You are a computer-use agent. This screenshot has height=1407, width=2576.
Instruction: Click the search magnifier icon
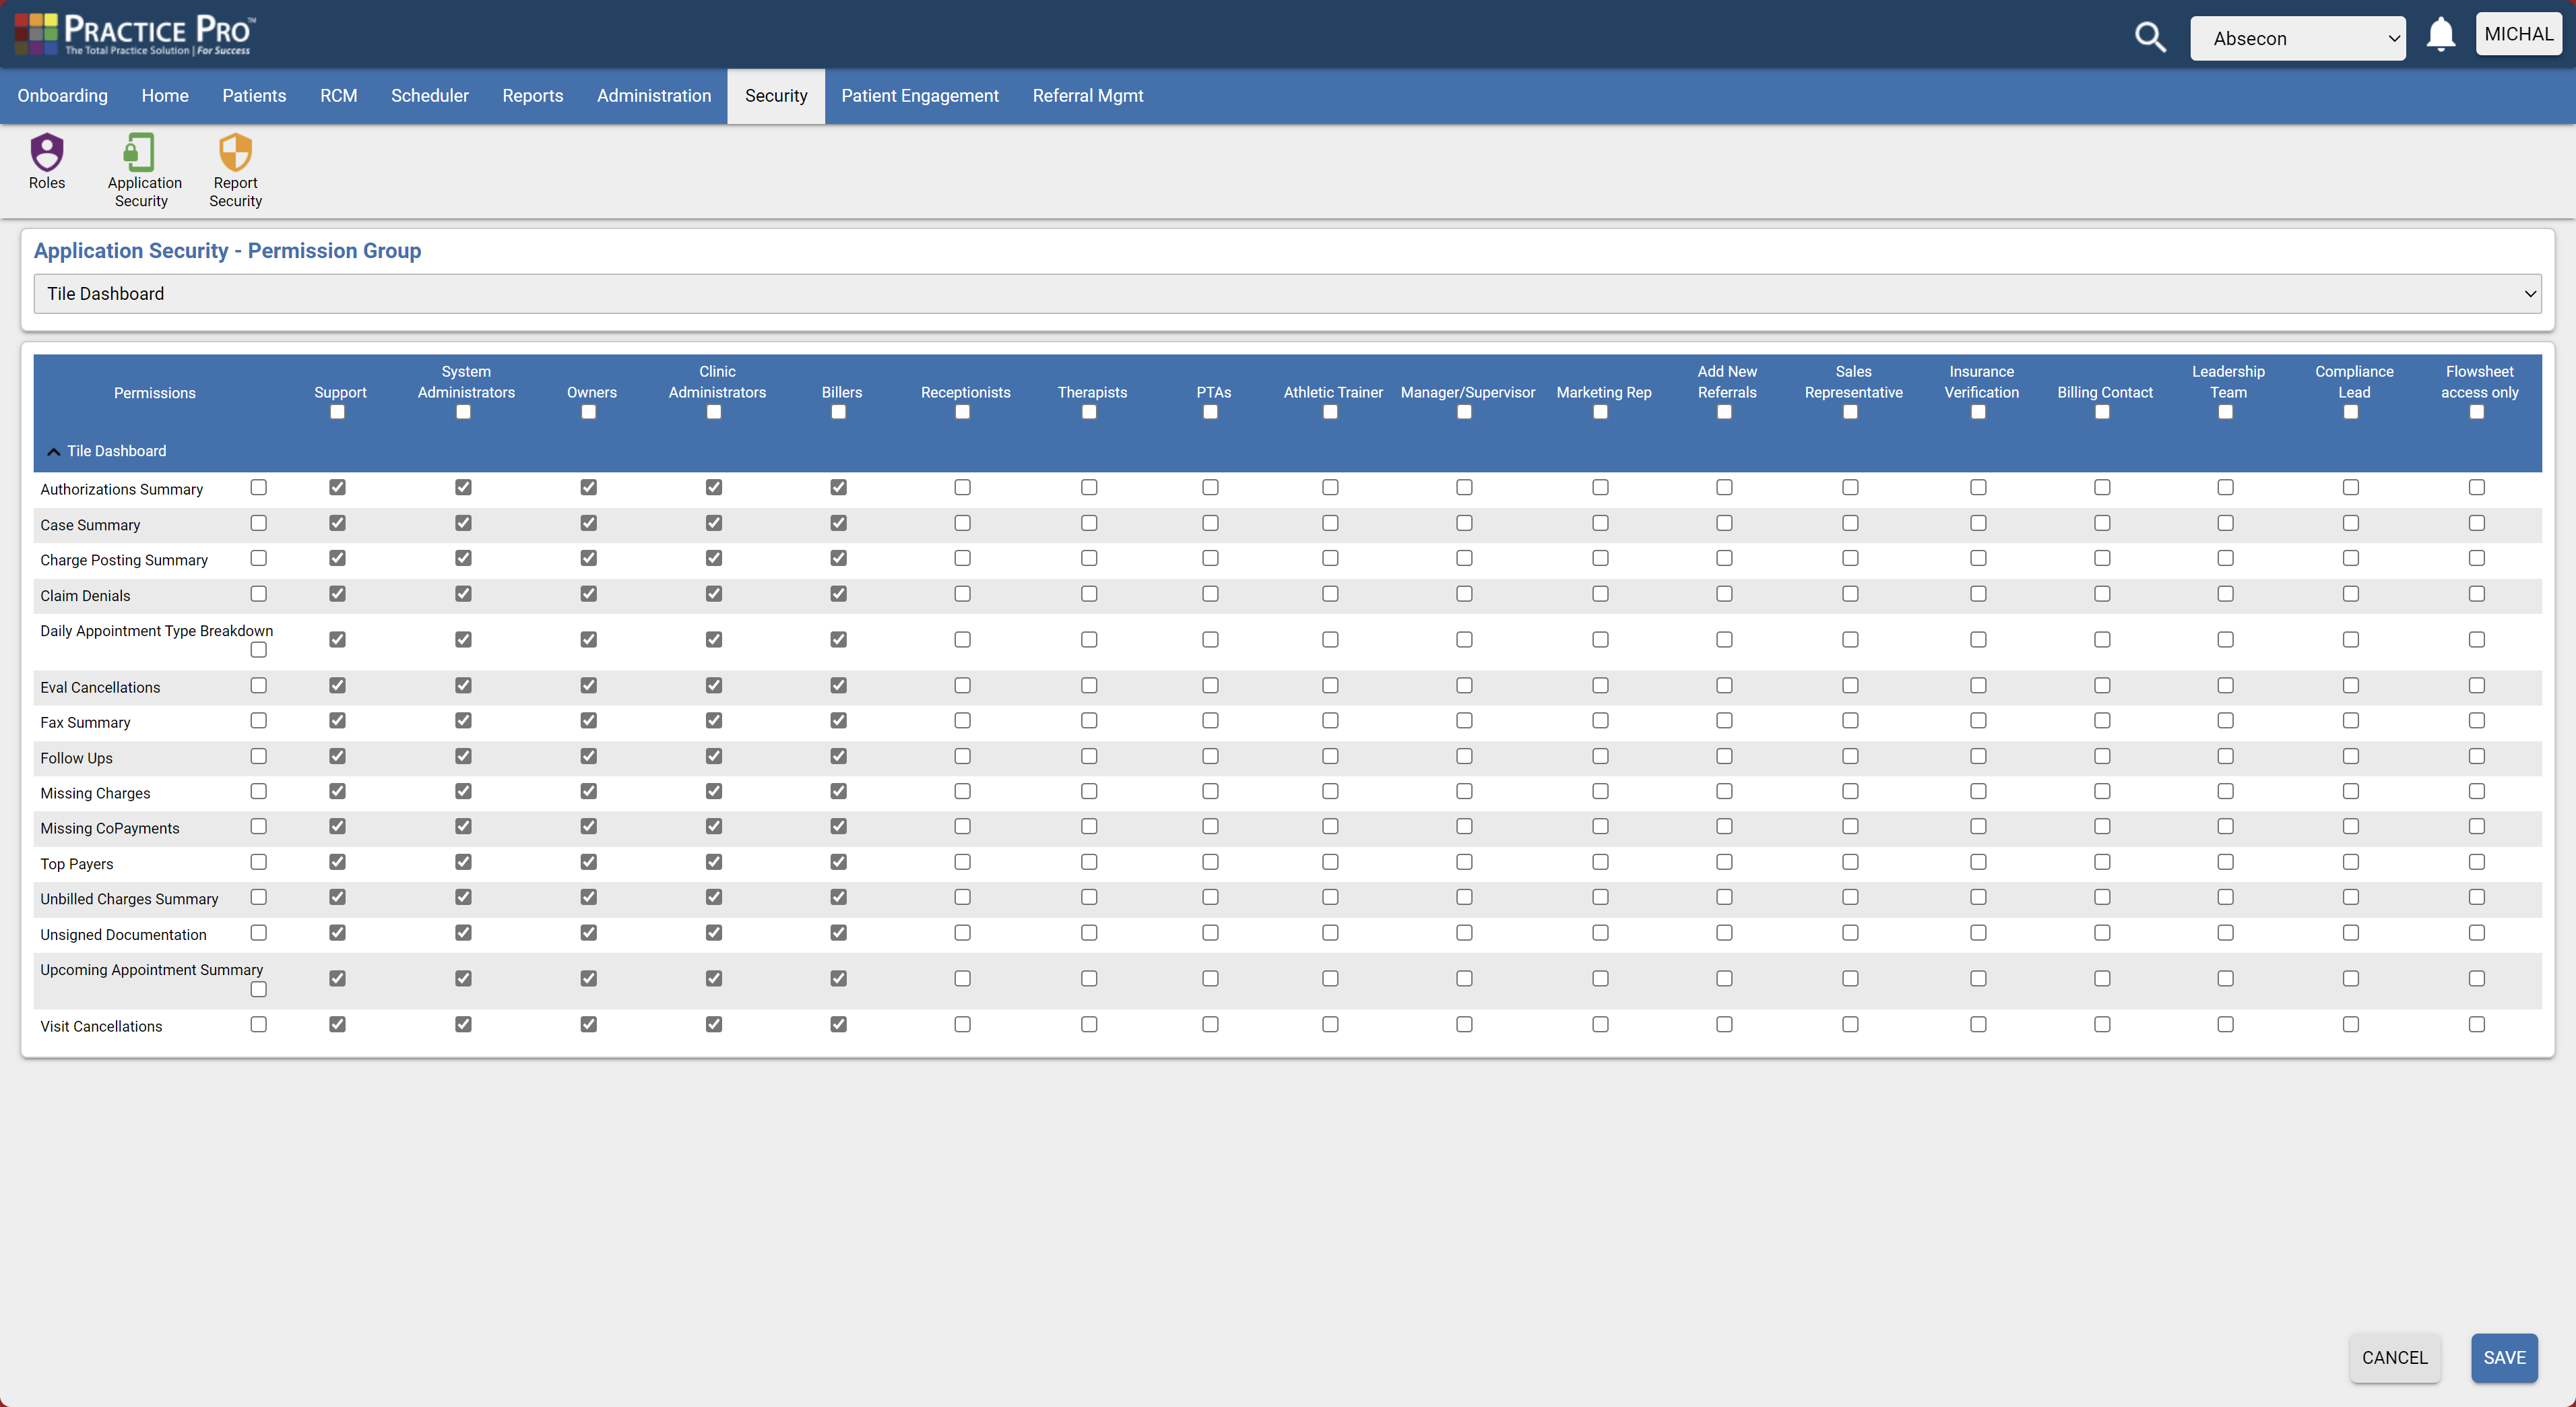pos(2150,37)
